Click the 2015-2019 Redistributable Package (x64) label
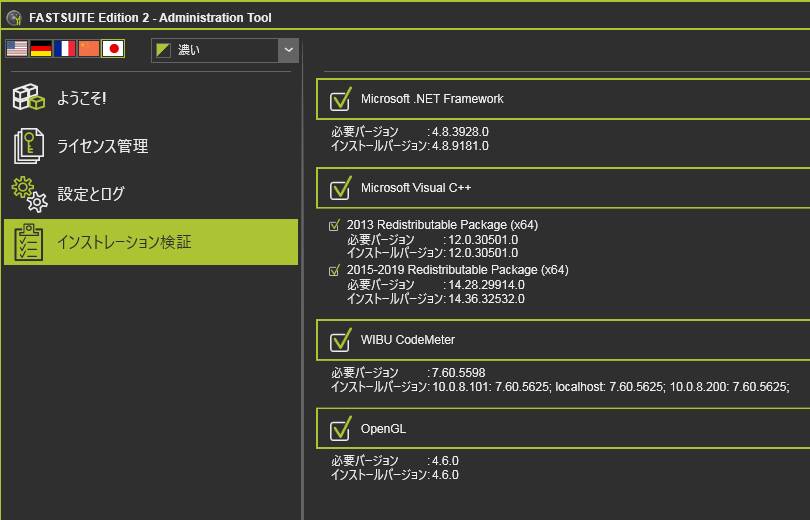810x520 pixels. 457,270
